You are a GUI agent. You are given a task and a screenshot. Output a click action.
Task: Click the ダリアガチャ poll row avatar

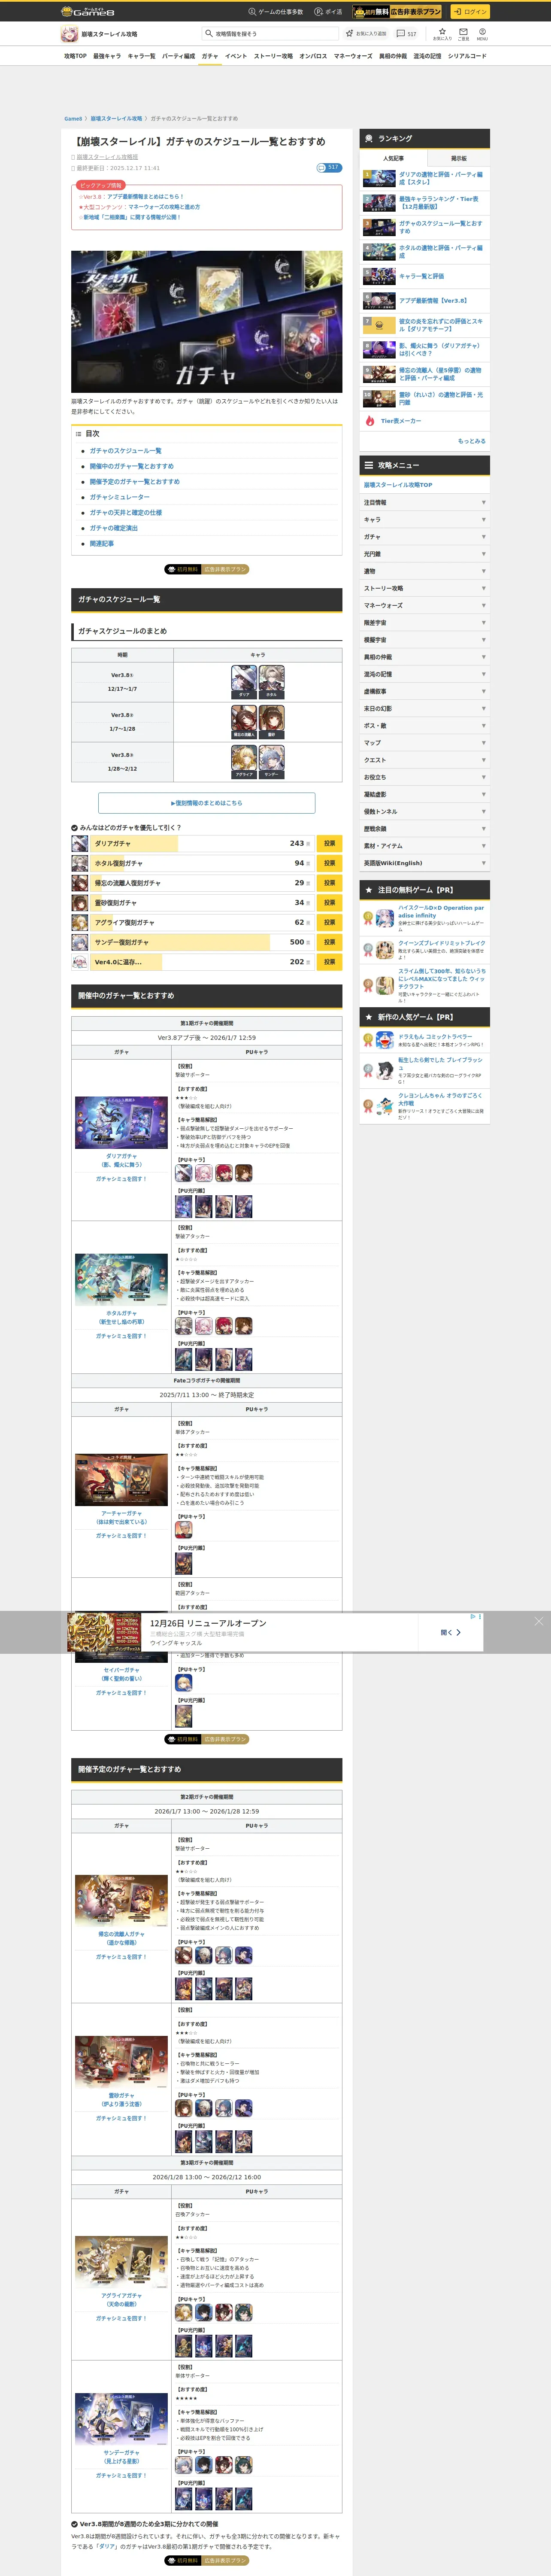[79, 843]
